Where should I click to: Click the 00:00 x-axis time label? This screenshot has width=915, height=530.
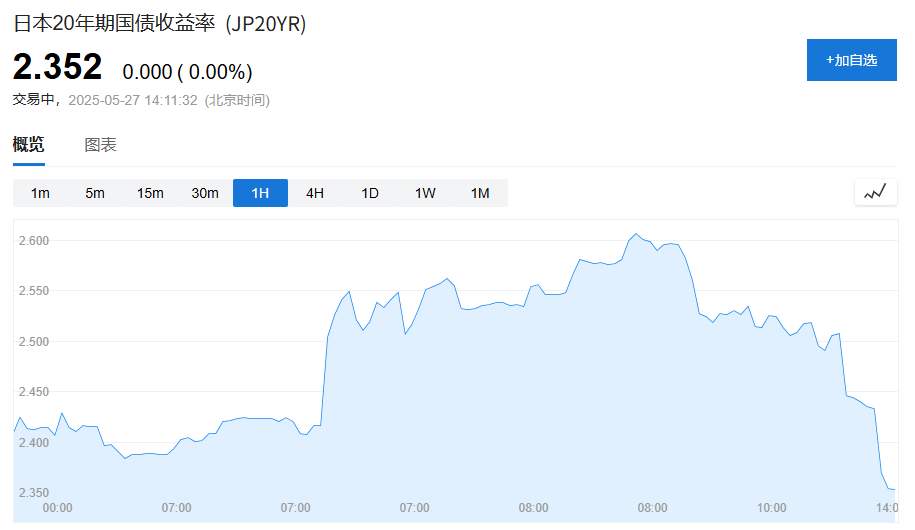click(57, 508)
